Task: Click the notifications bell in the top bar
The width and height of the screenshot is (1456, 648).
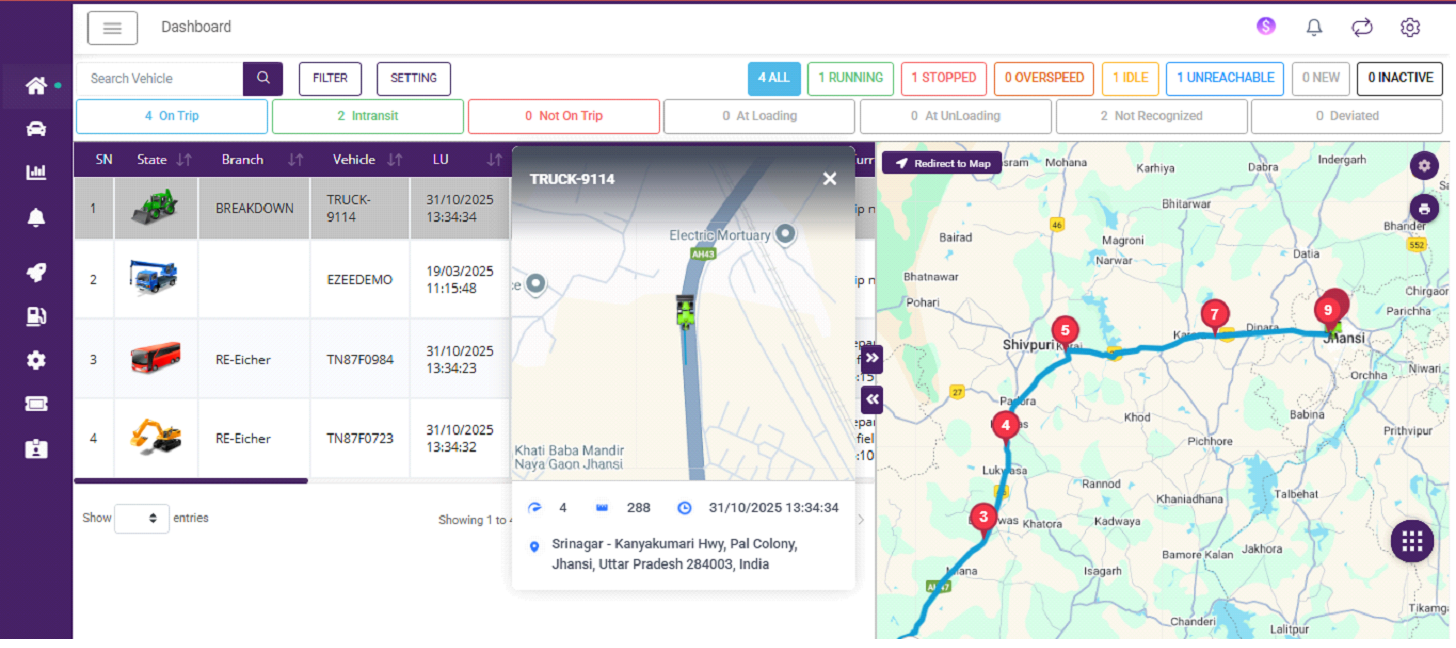Action: (1314, 27)
